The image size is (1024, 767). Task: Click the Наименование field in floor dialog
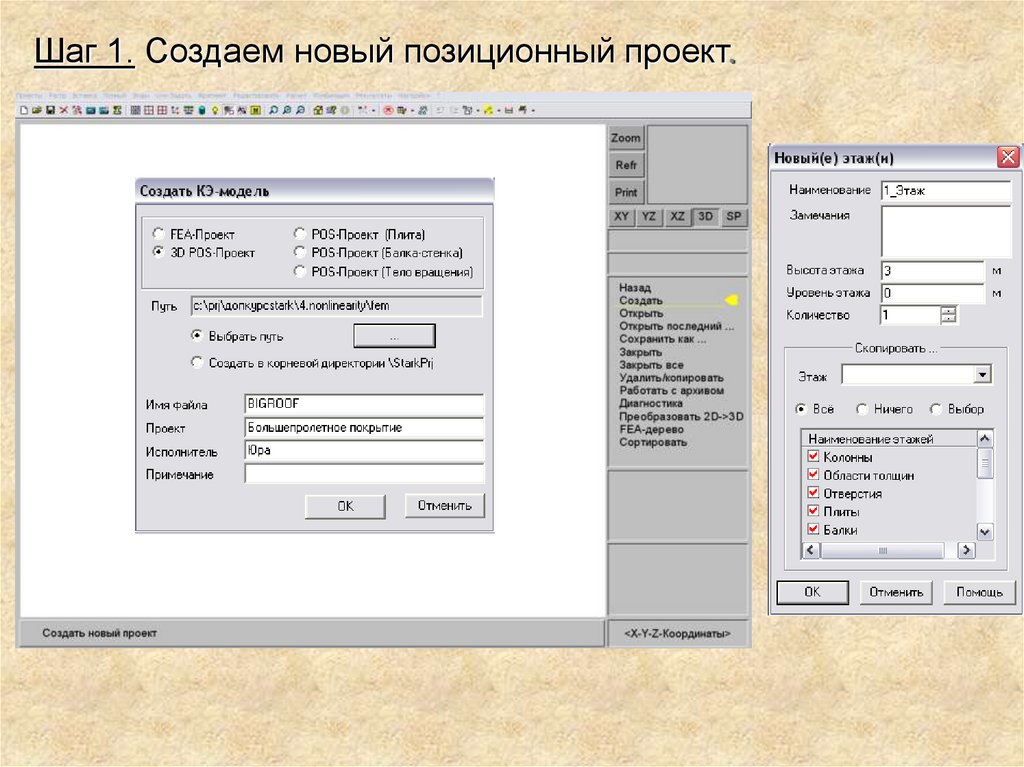coord(945,191)
